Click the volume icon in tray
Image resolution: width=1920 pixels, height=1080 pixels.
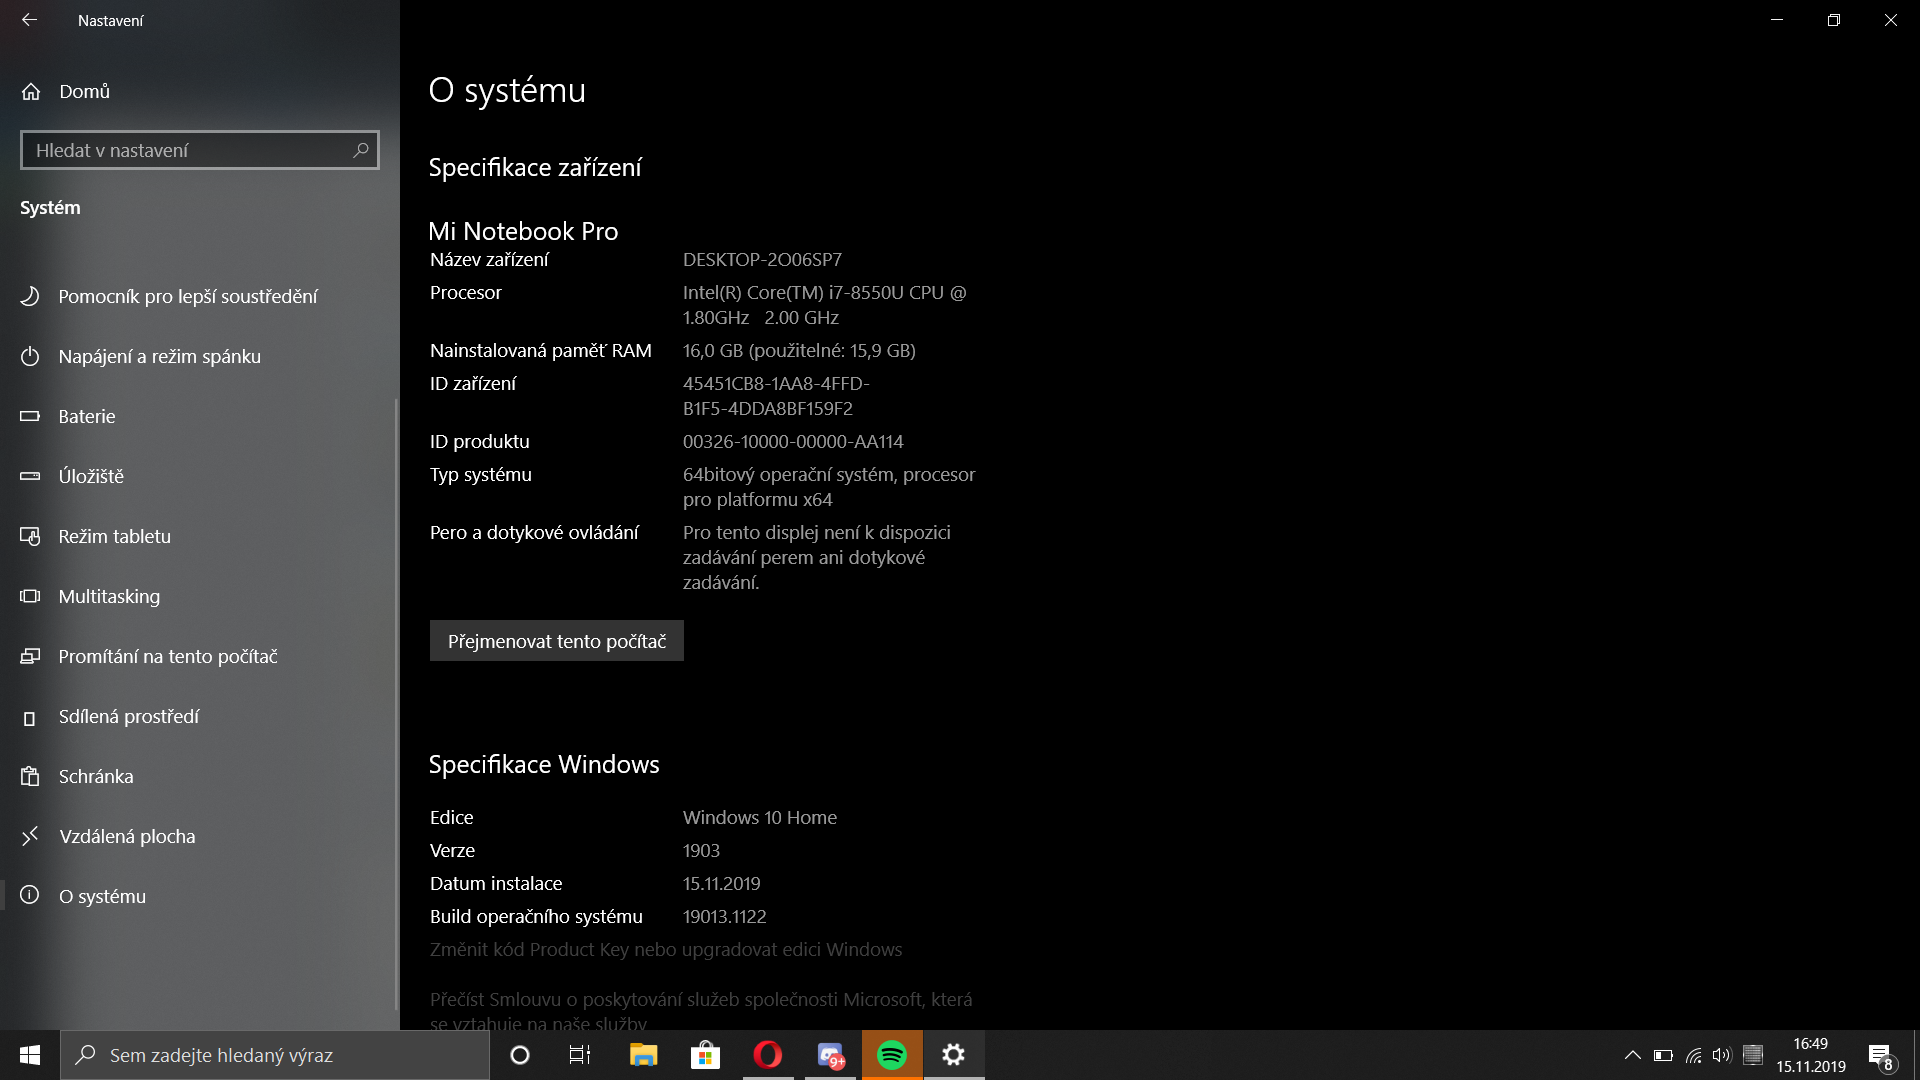coord(1721,1055)
